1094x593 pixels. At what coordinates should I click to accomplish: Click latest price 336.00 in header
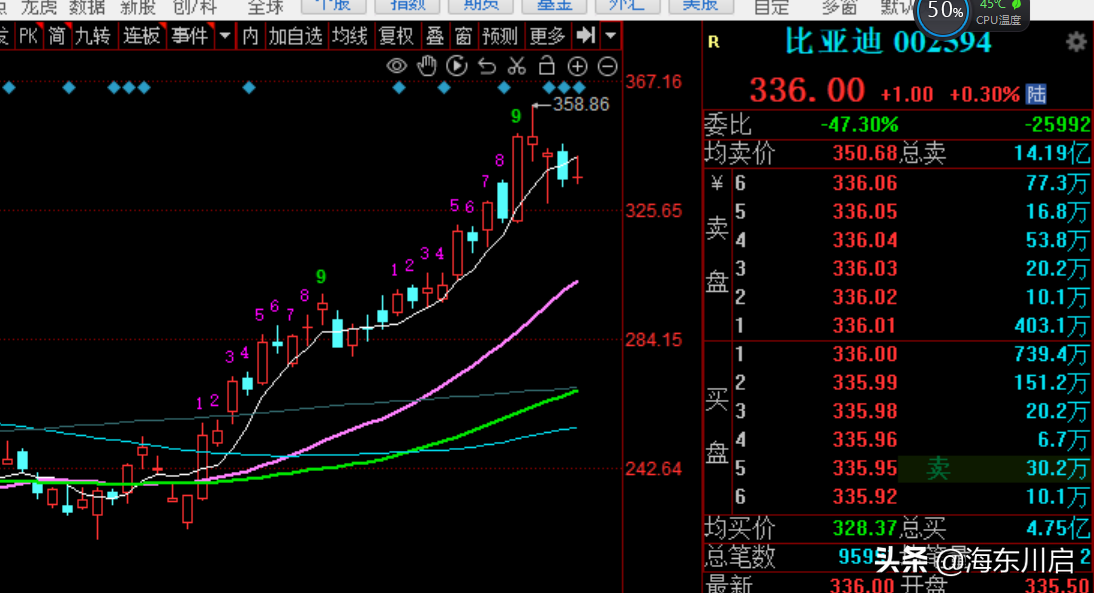pyautogui.click(x=807, y=91)
